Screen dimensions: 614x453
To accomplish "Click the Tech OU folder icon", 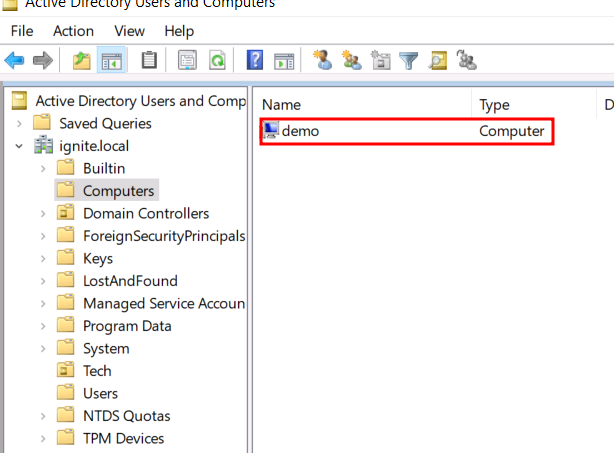I will [65, 370].
